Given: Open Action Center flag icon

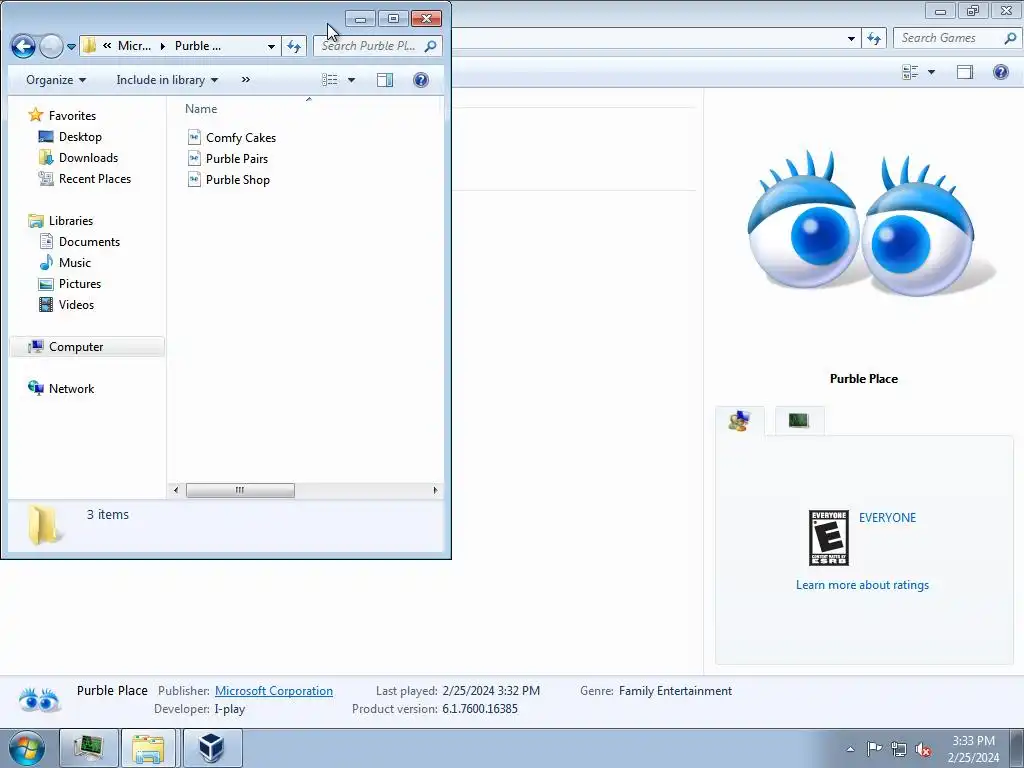Looking at the screenshot, I should (x=874, y=749).
